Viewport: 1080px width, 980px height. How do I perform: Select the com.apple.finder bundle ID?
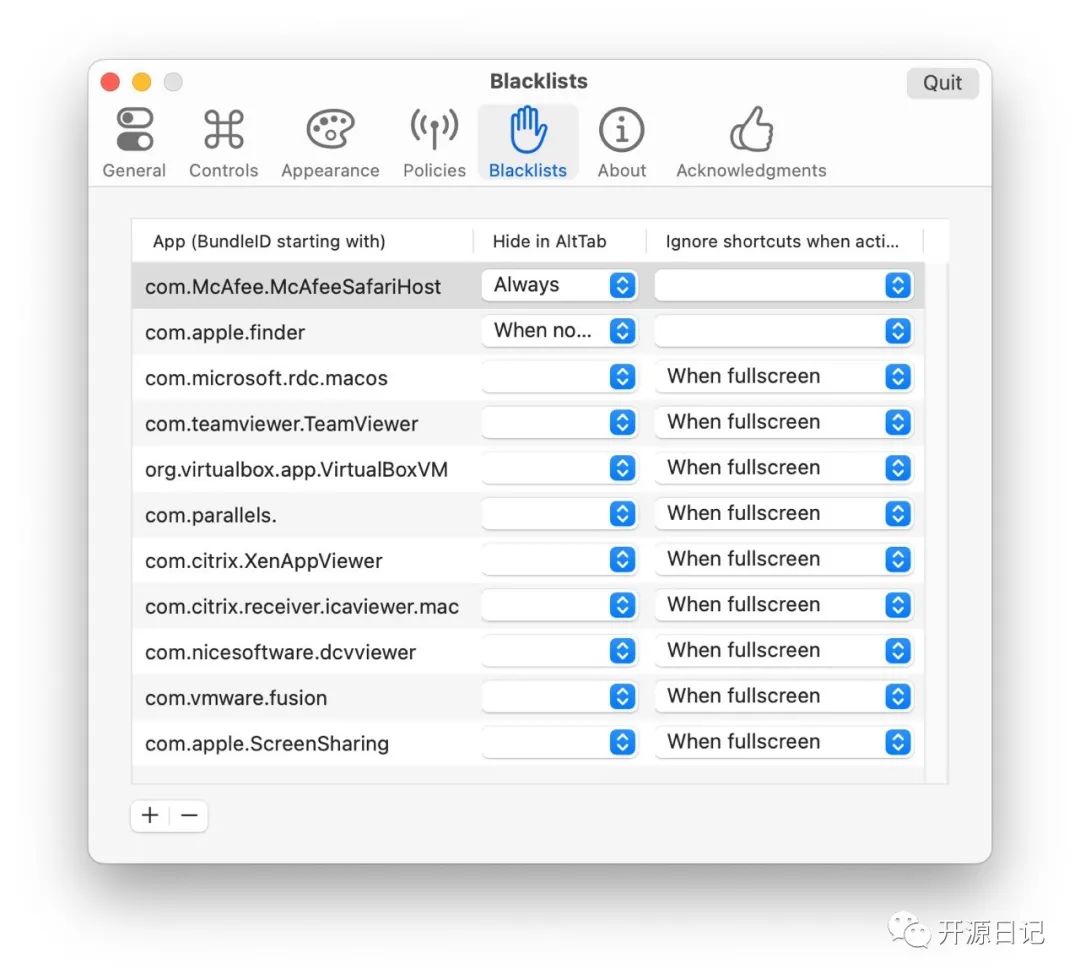pos(225,333)
